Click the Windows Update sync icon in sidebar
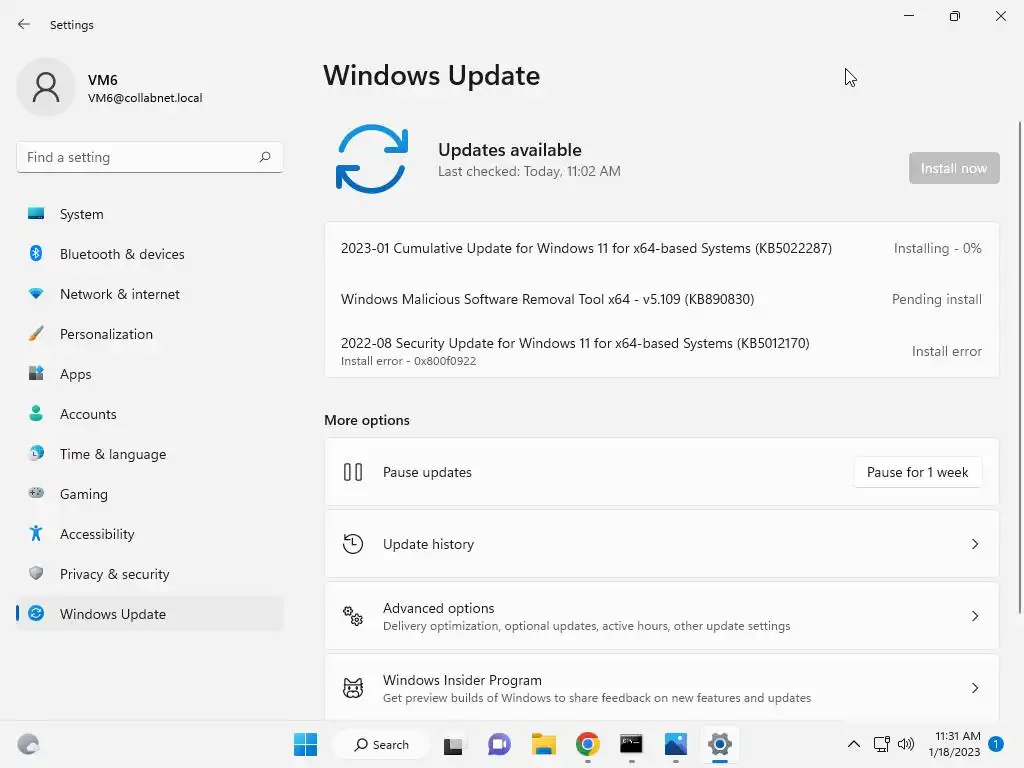 click(x=36, y=613)
